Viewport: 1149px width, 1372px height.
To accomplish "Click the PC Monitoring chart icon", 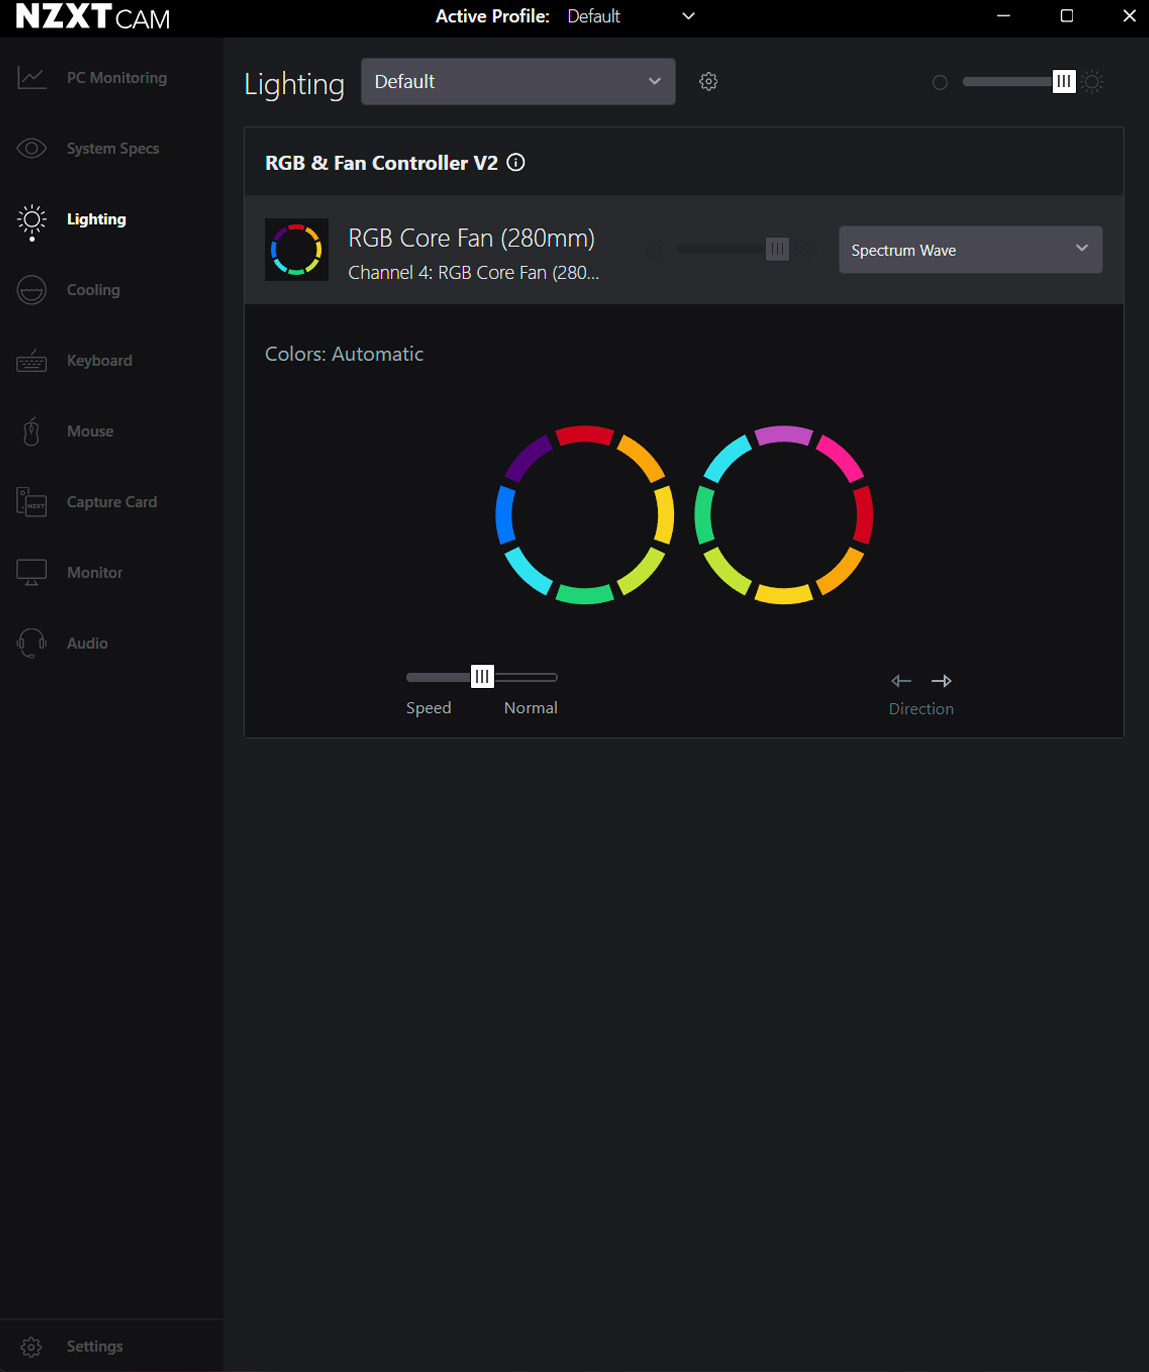I will (x=32, y=78).
